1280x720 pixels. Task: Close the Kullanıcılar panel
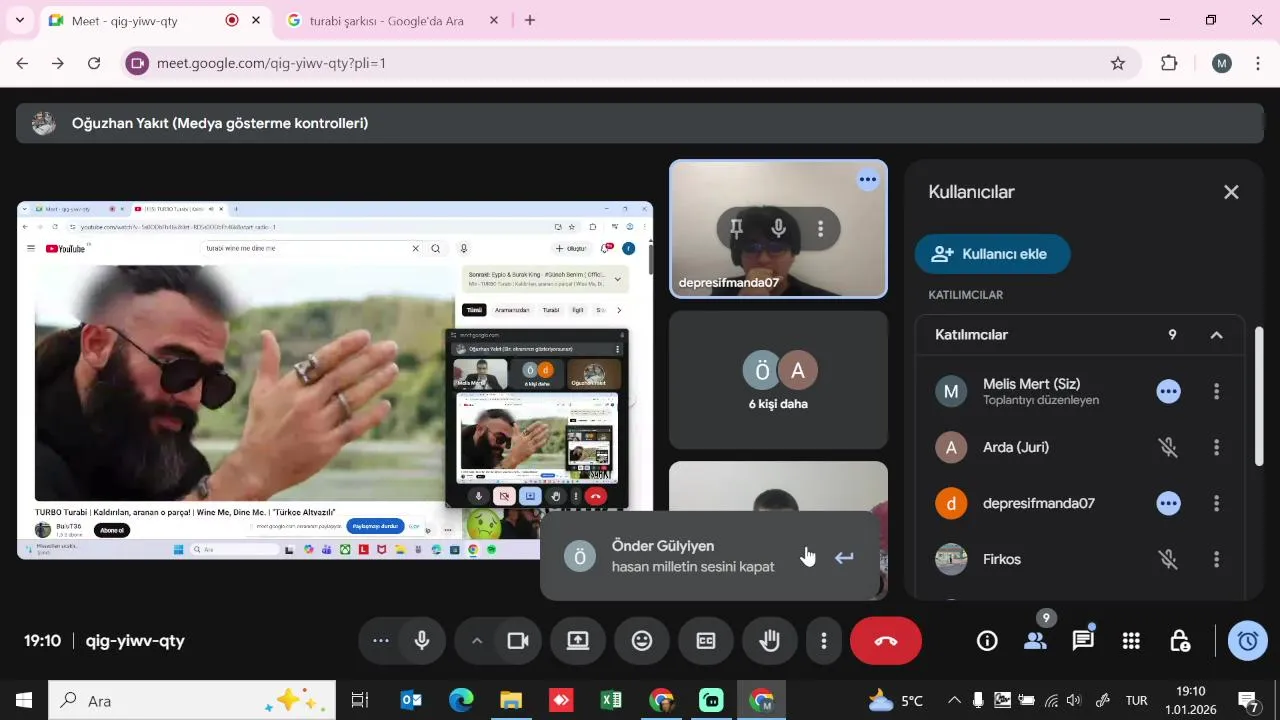(1231, 192)
